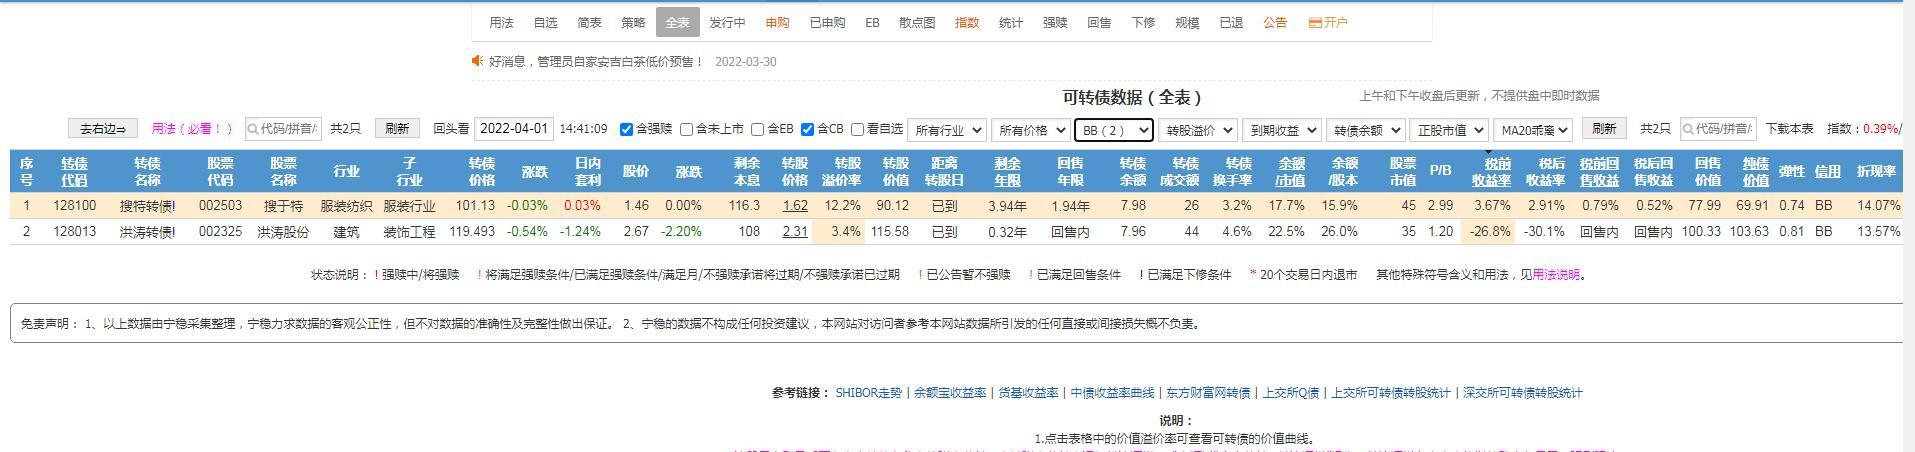Enable the 含未上市 checkbox

(x=687, y=129)
